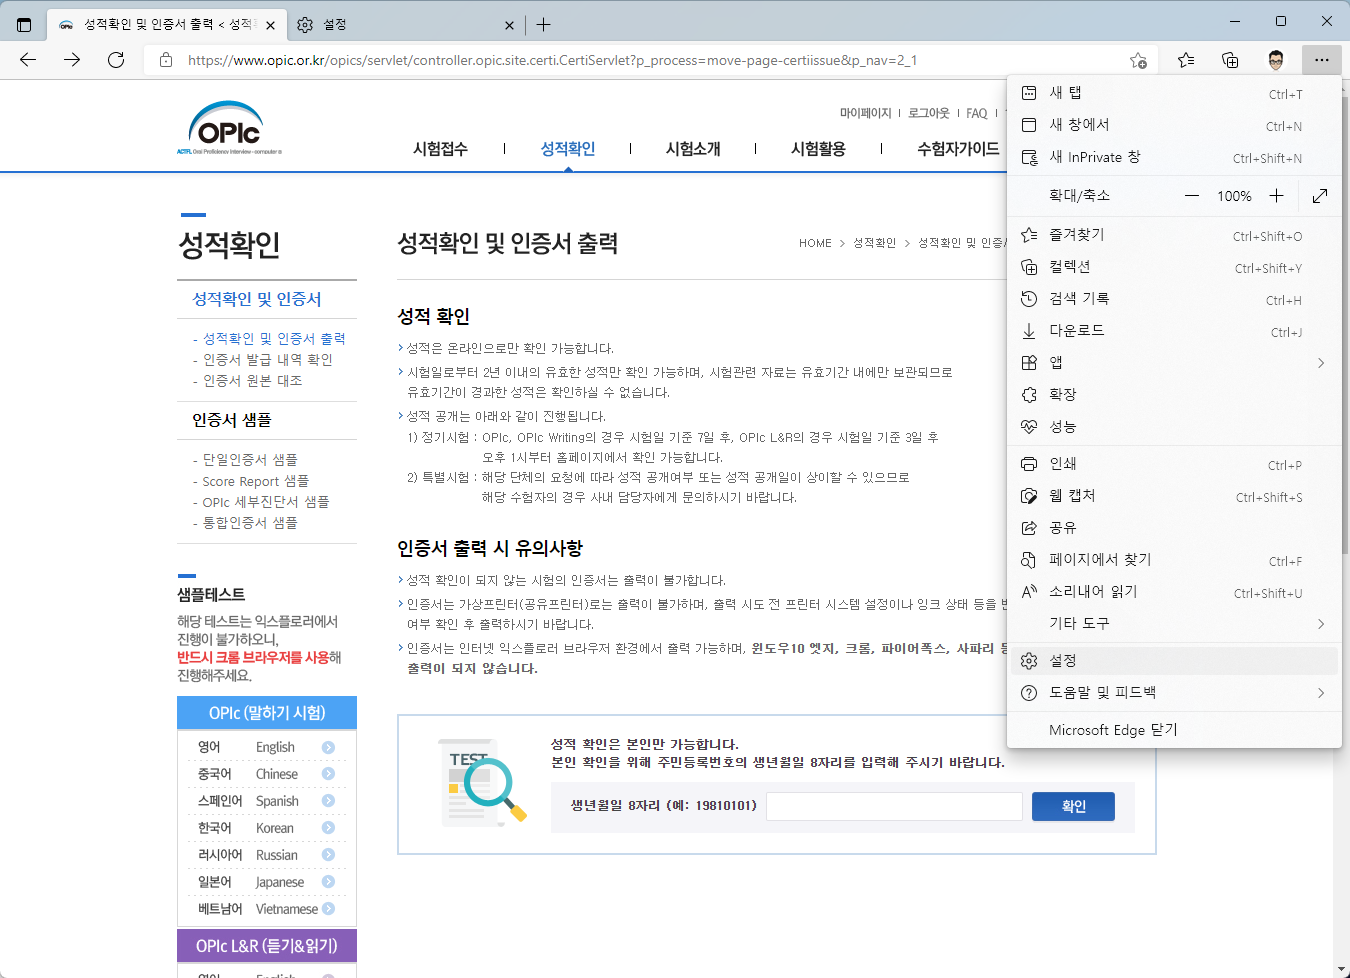The height and width of the screenshot is (978, 1350).
Task: Open the 시험소개 navigation item
Action: (693, 149)
